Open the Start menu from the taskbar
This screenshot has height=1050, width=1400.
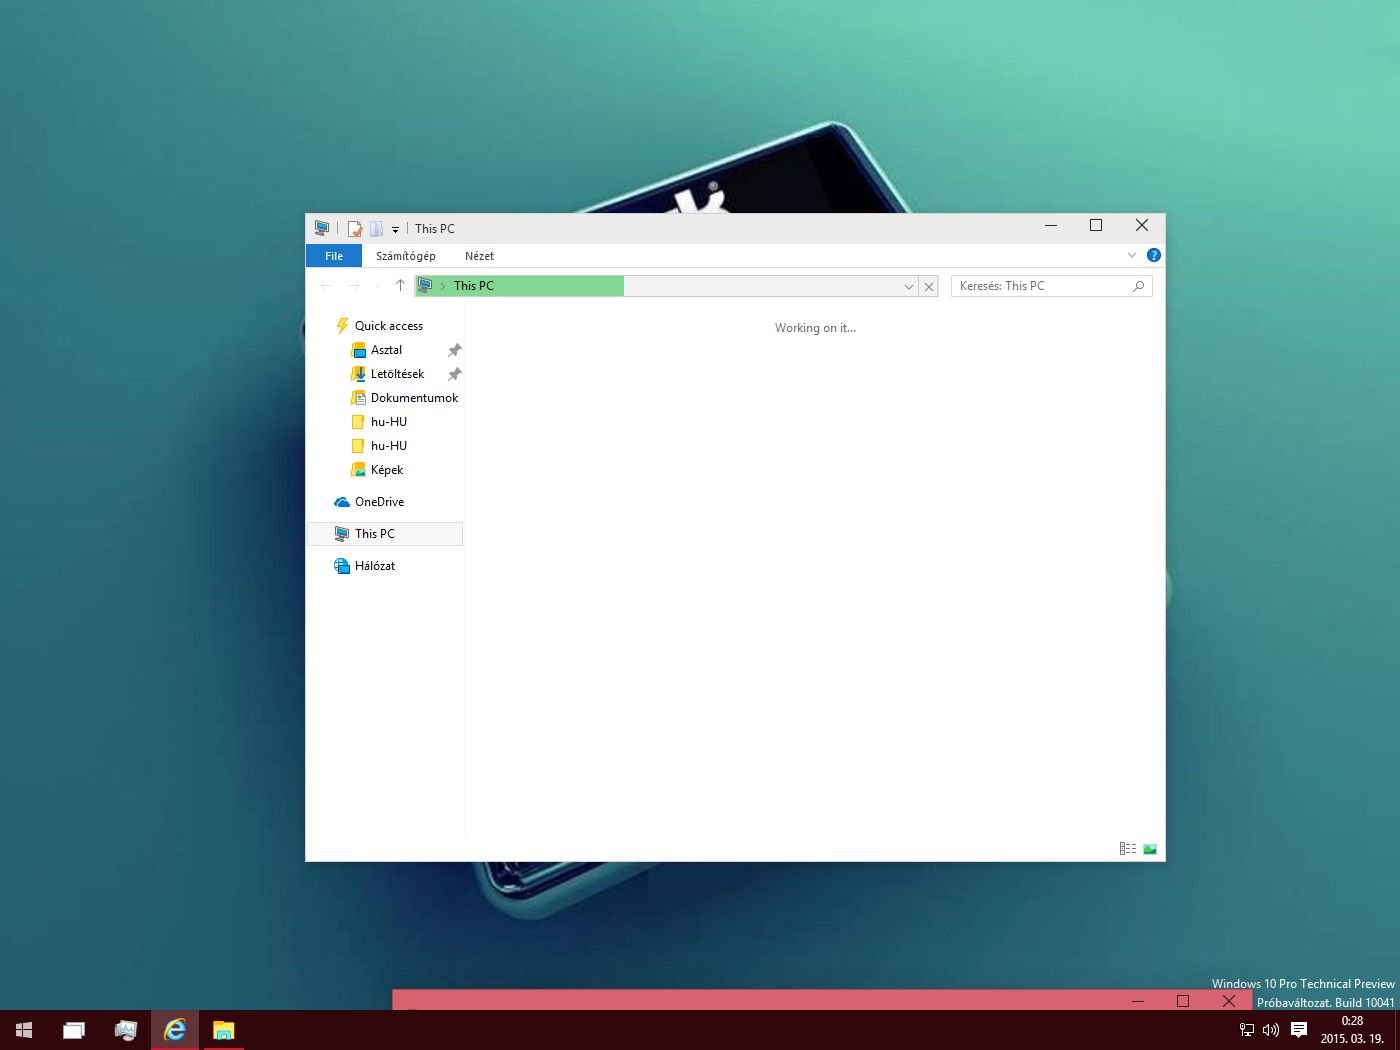point(24,1030)
